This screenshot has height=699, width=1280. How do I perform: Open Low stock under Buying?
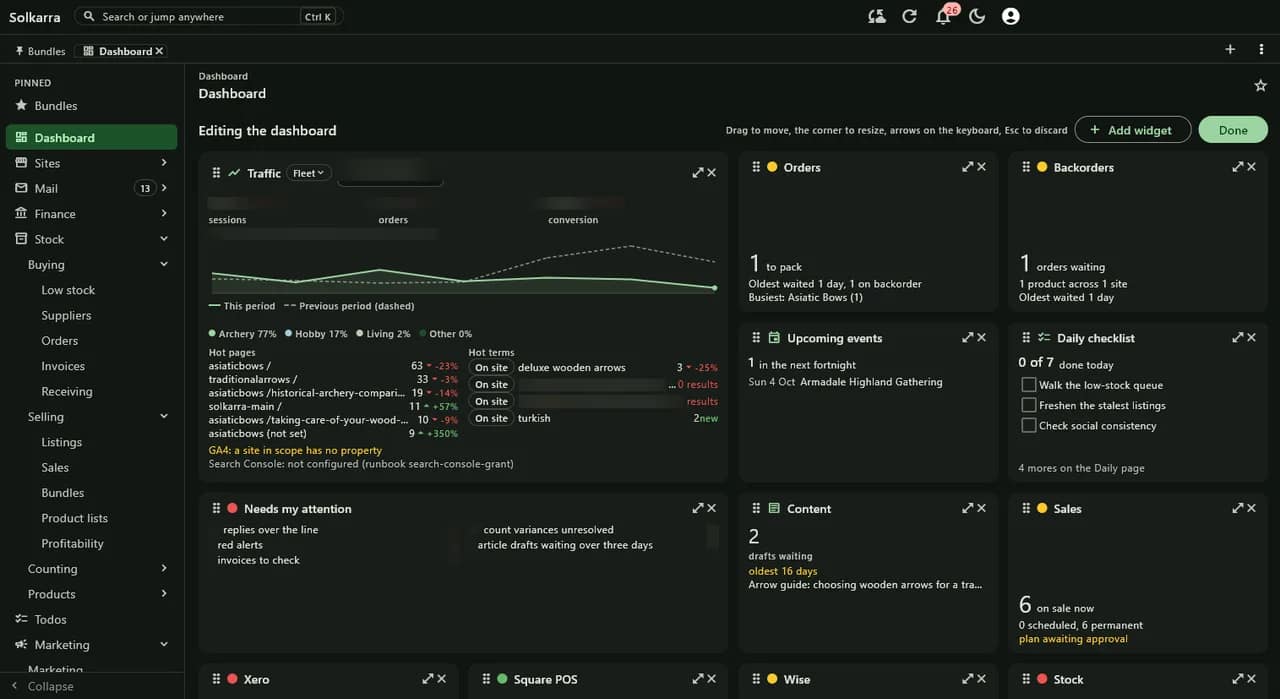[68, 290]
